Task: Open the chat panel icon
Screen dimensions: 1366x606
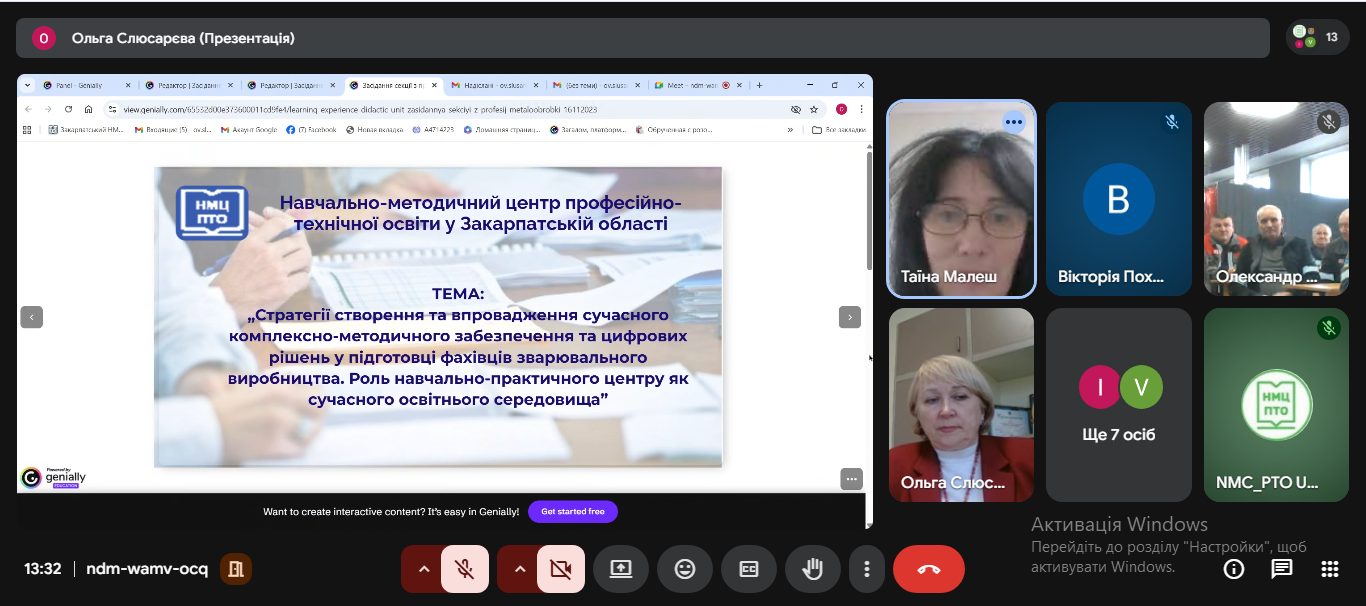Action: (x=1281, y=569)
